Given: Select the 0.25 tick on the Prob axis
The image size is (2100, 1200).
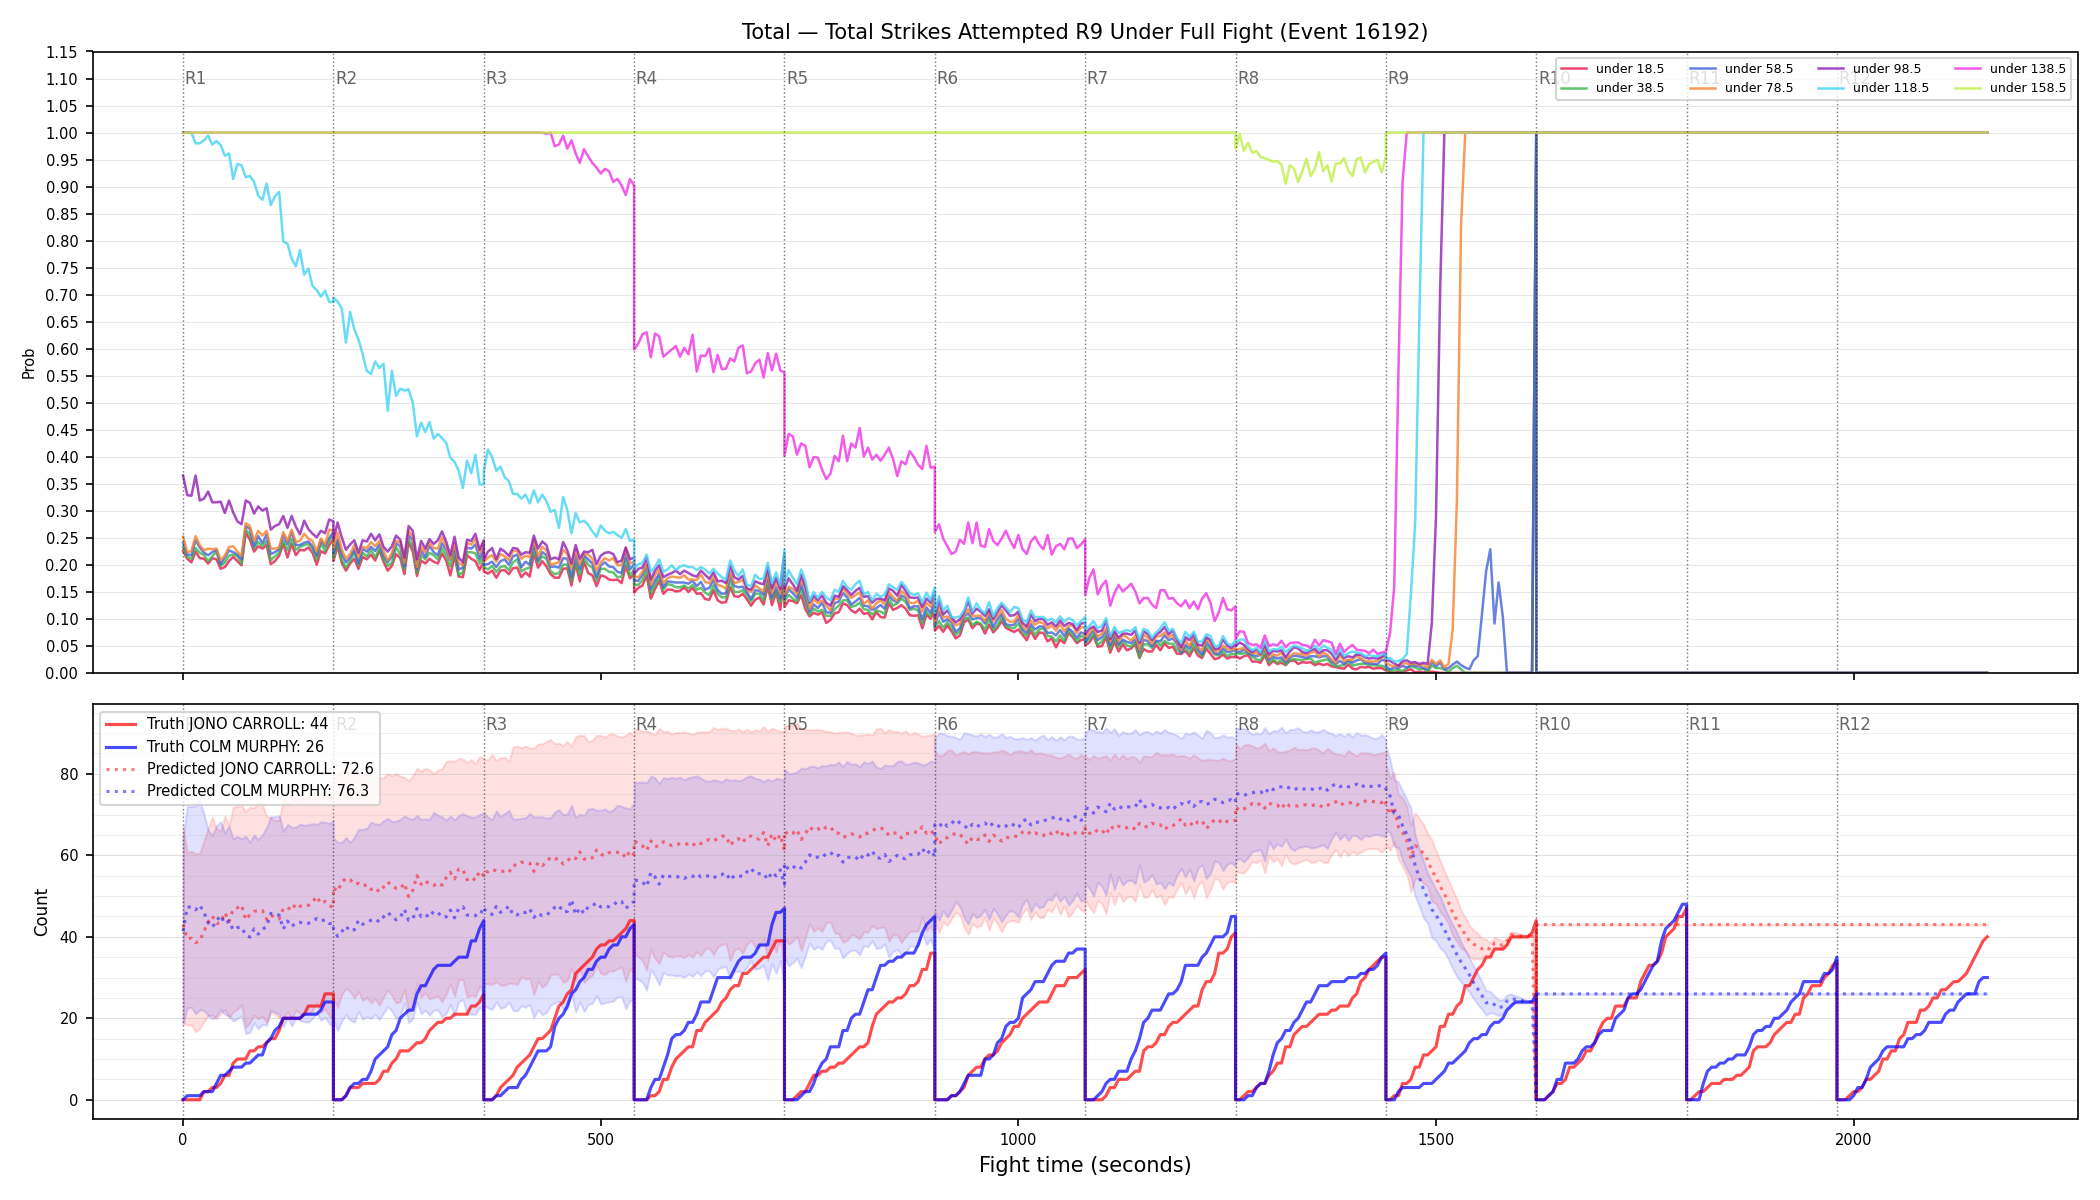Looking at the screenshot, I should 62,538.
